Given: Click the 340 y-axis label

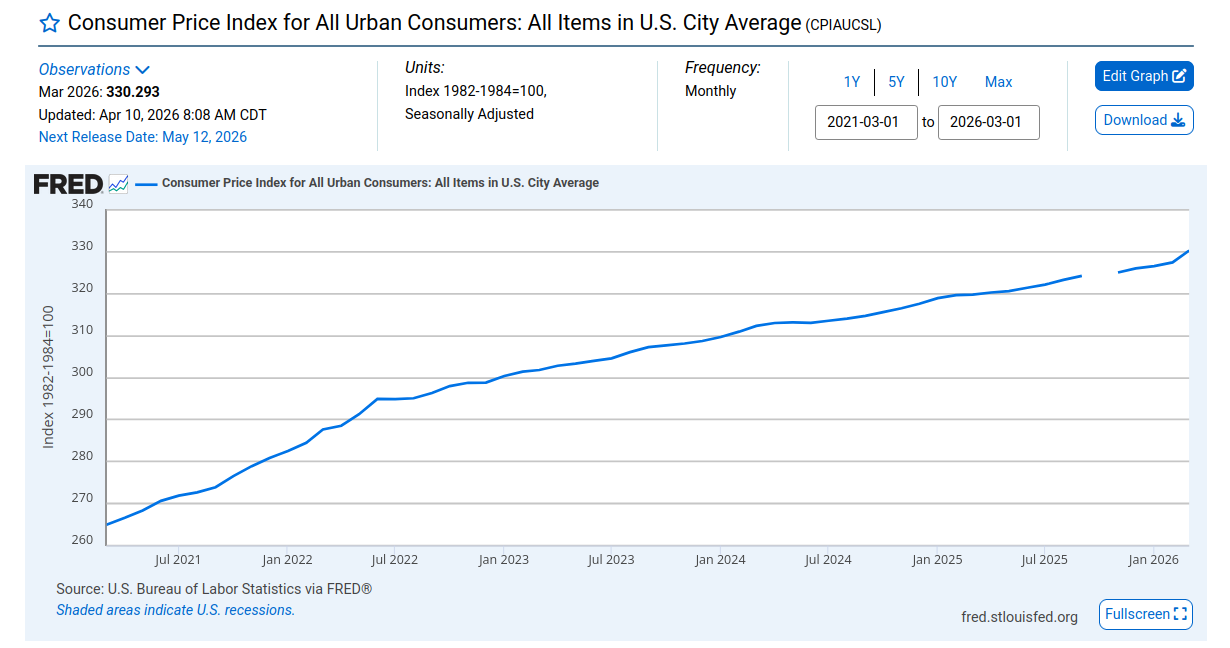Looking at the screenshot, I should click(82, 204).
